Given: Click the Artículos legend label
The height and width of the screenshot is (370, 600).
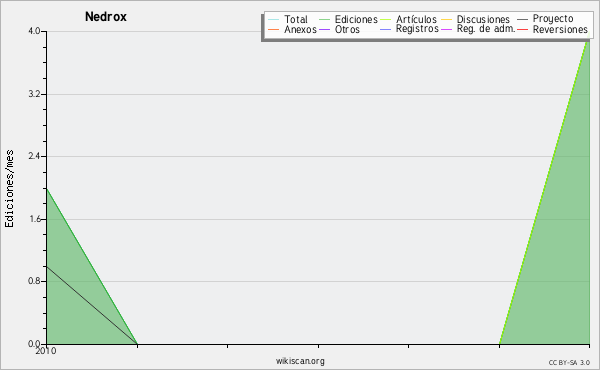Looking at the screenshot, I should click(416, 19).
